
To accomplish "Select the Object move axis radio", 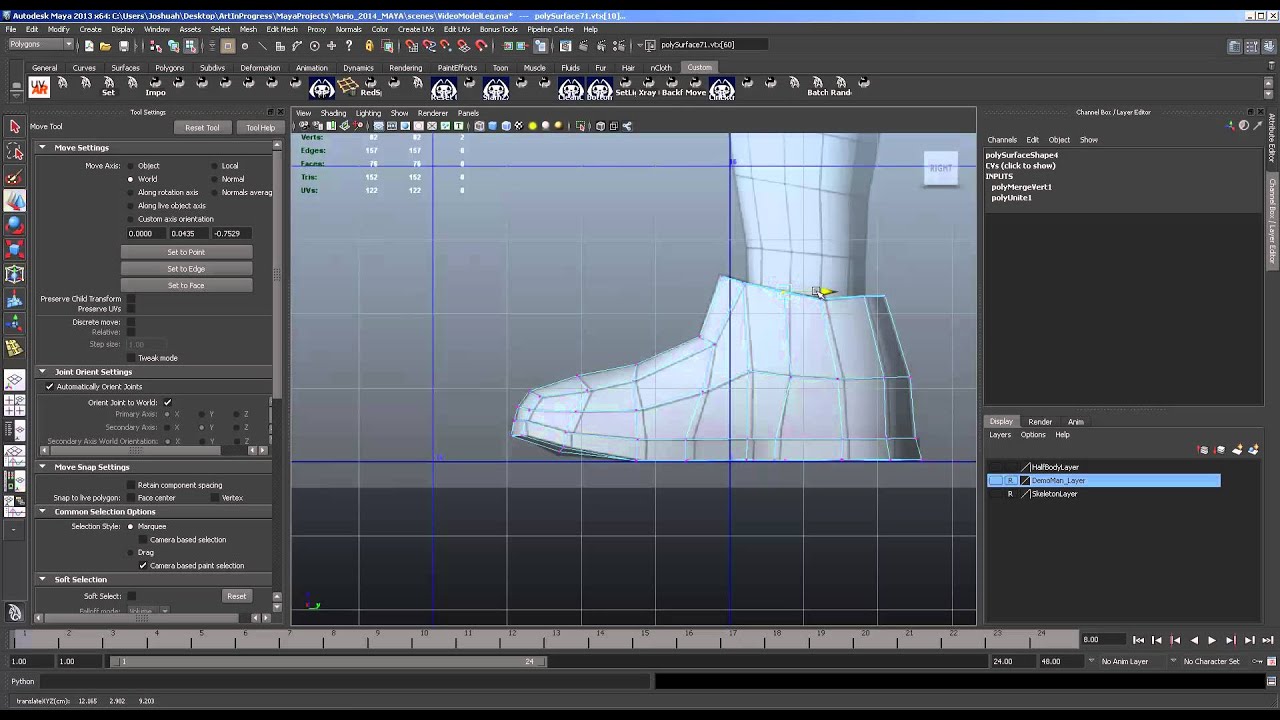I will pos(130,166).
